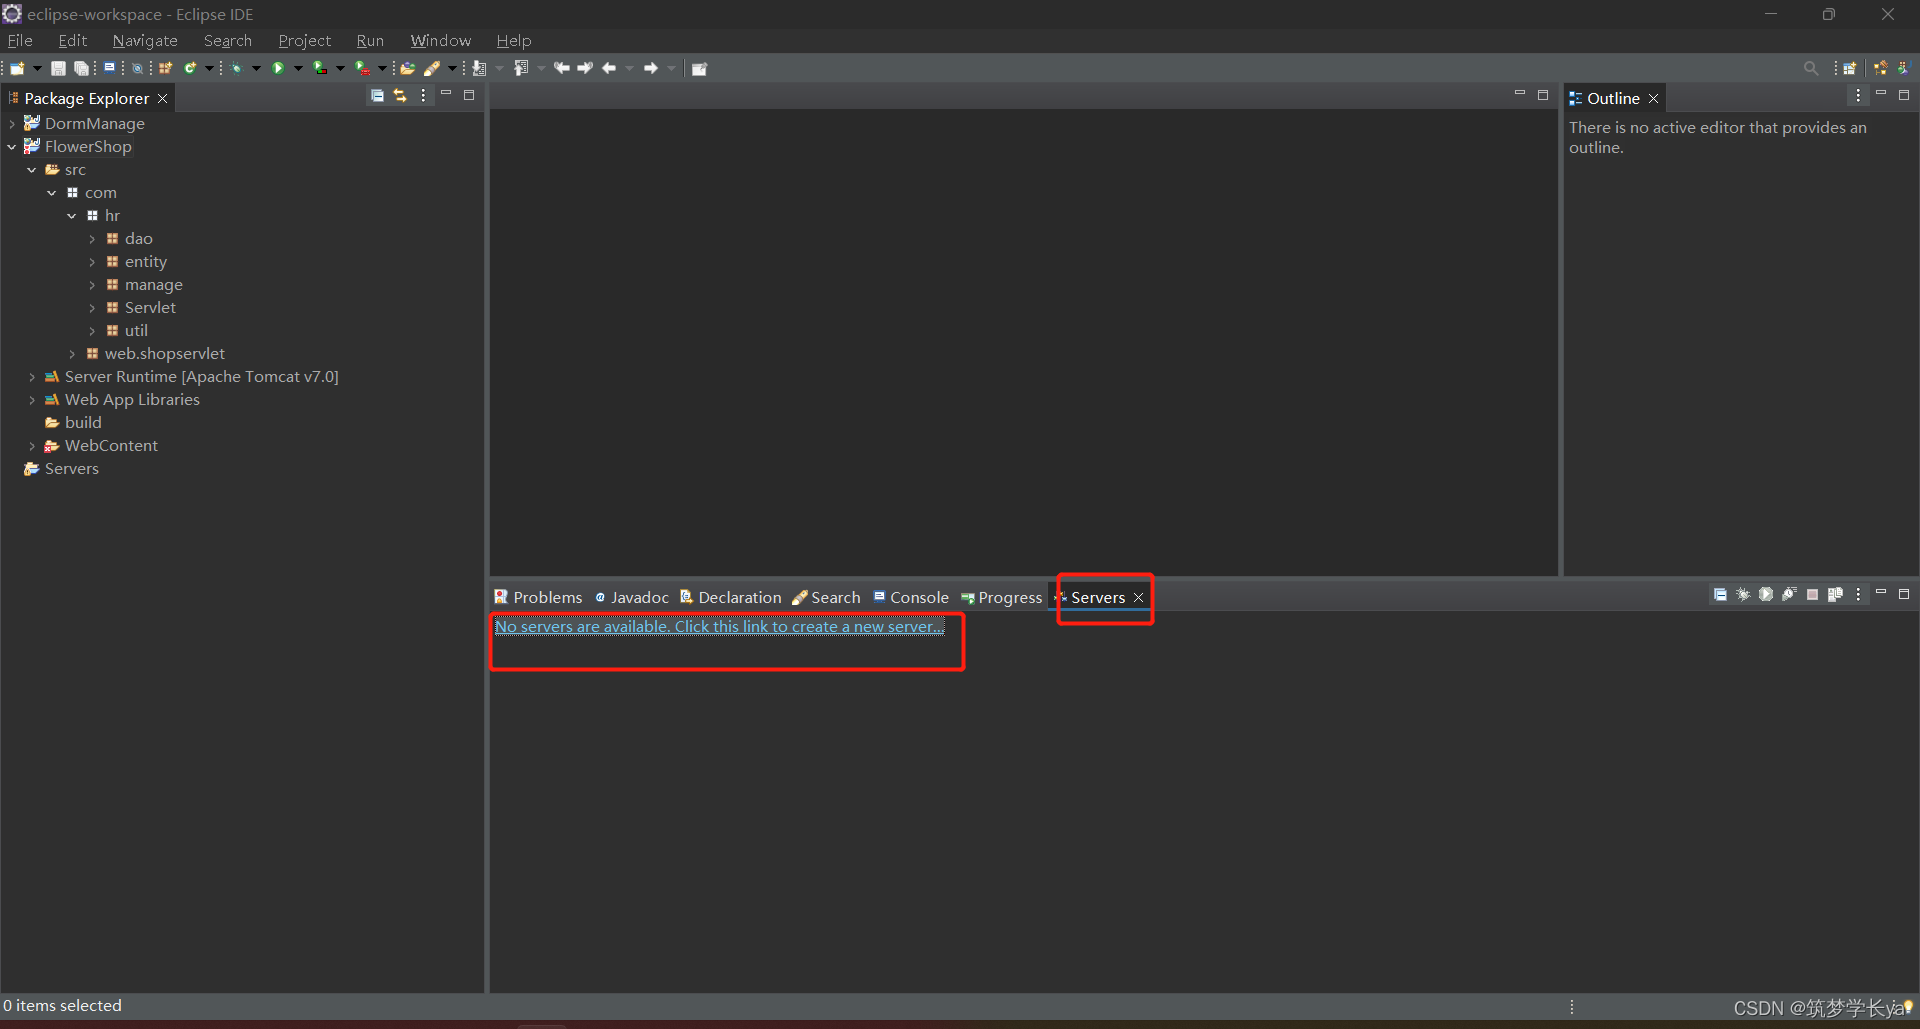
Task: Open the Window menu
Action: click(x=440, y=41)
